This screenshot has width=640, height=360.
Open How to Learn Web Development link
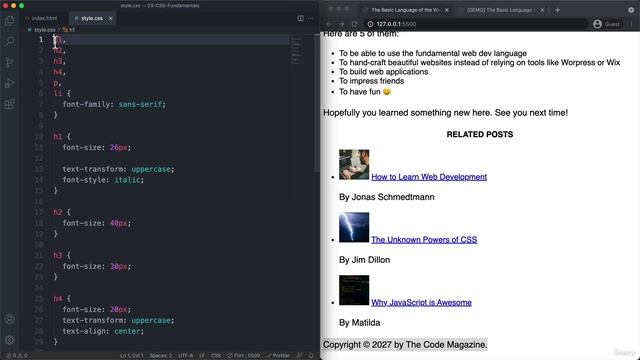(x=429, y=177)
